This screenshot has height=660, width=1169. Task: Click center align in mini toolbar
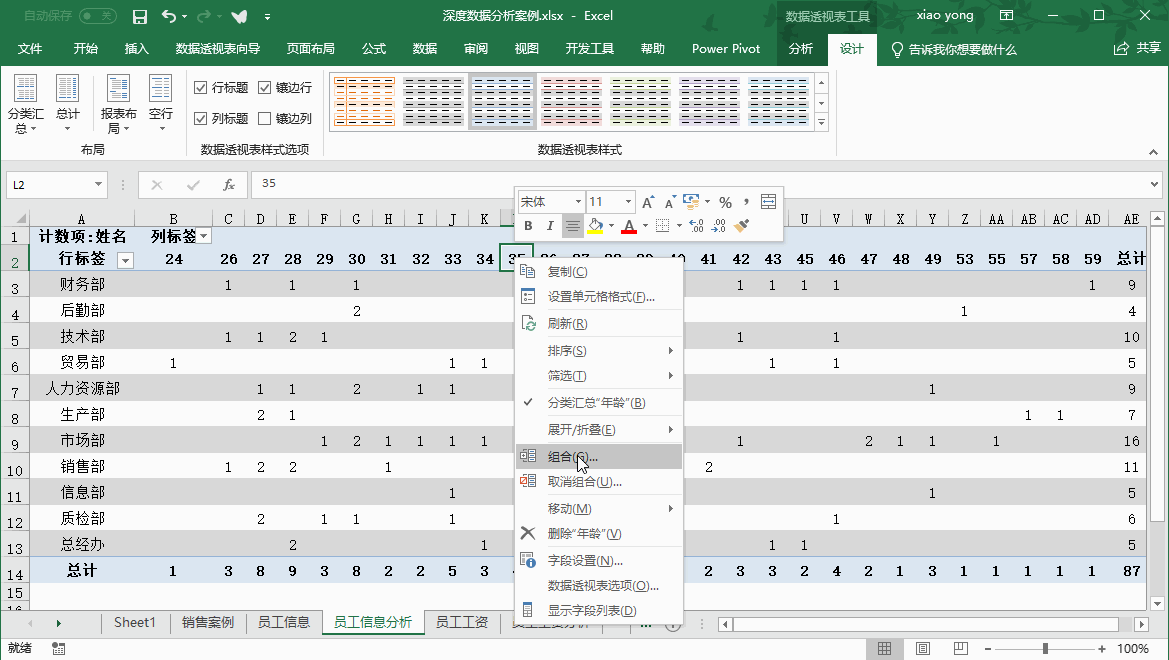[572, 225]
